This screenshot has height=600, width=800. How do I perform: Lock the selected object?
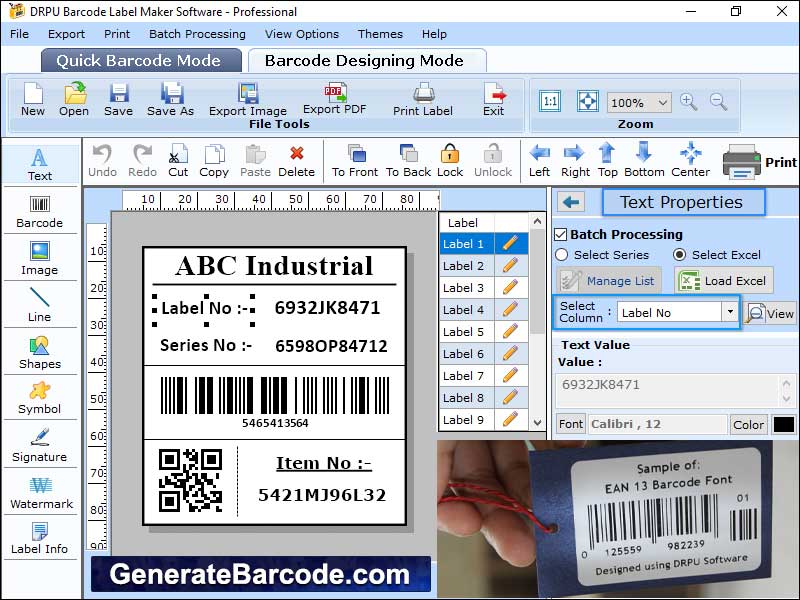point(450,161)
